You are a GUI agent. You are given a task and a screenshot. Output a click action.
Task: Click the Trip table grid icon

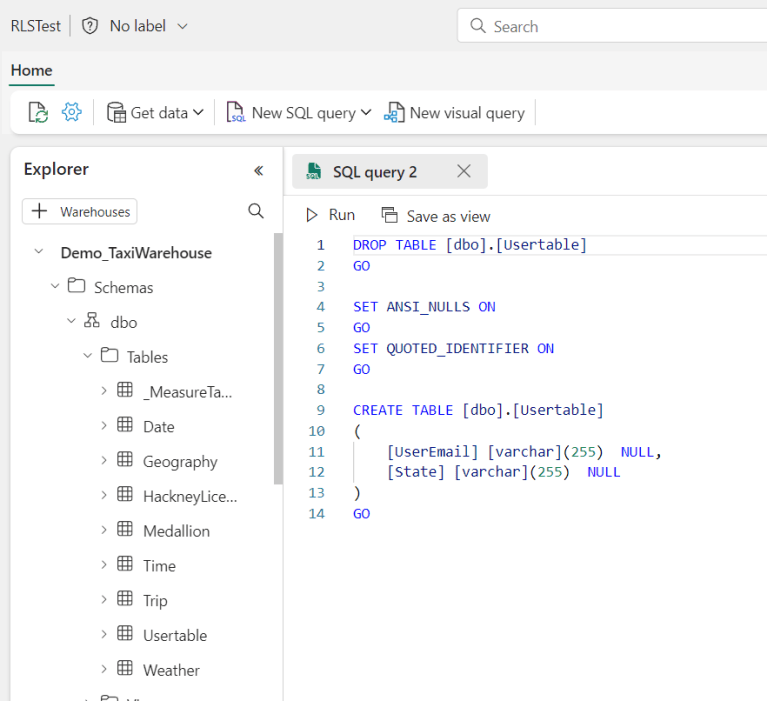(125, 598)
